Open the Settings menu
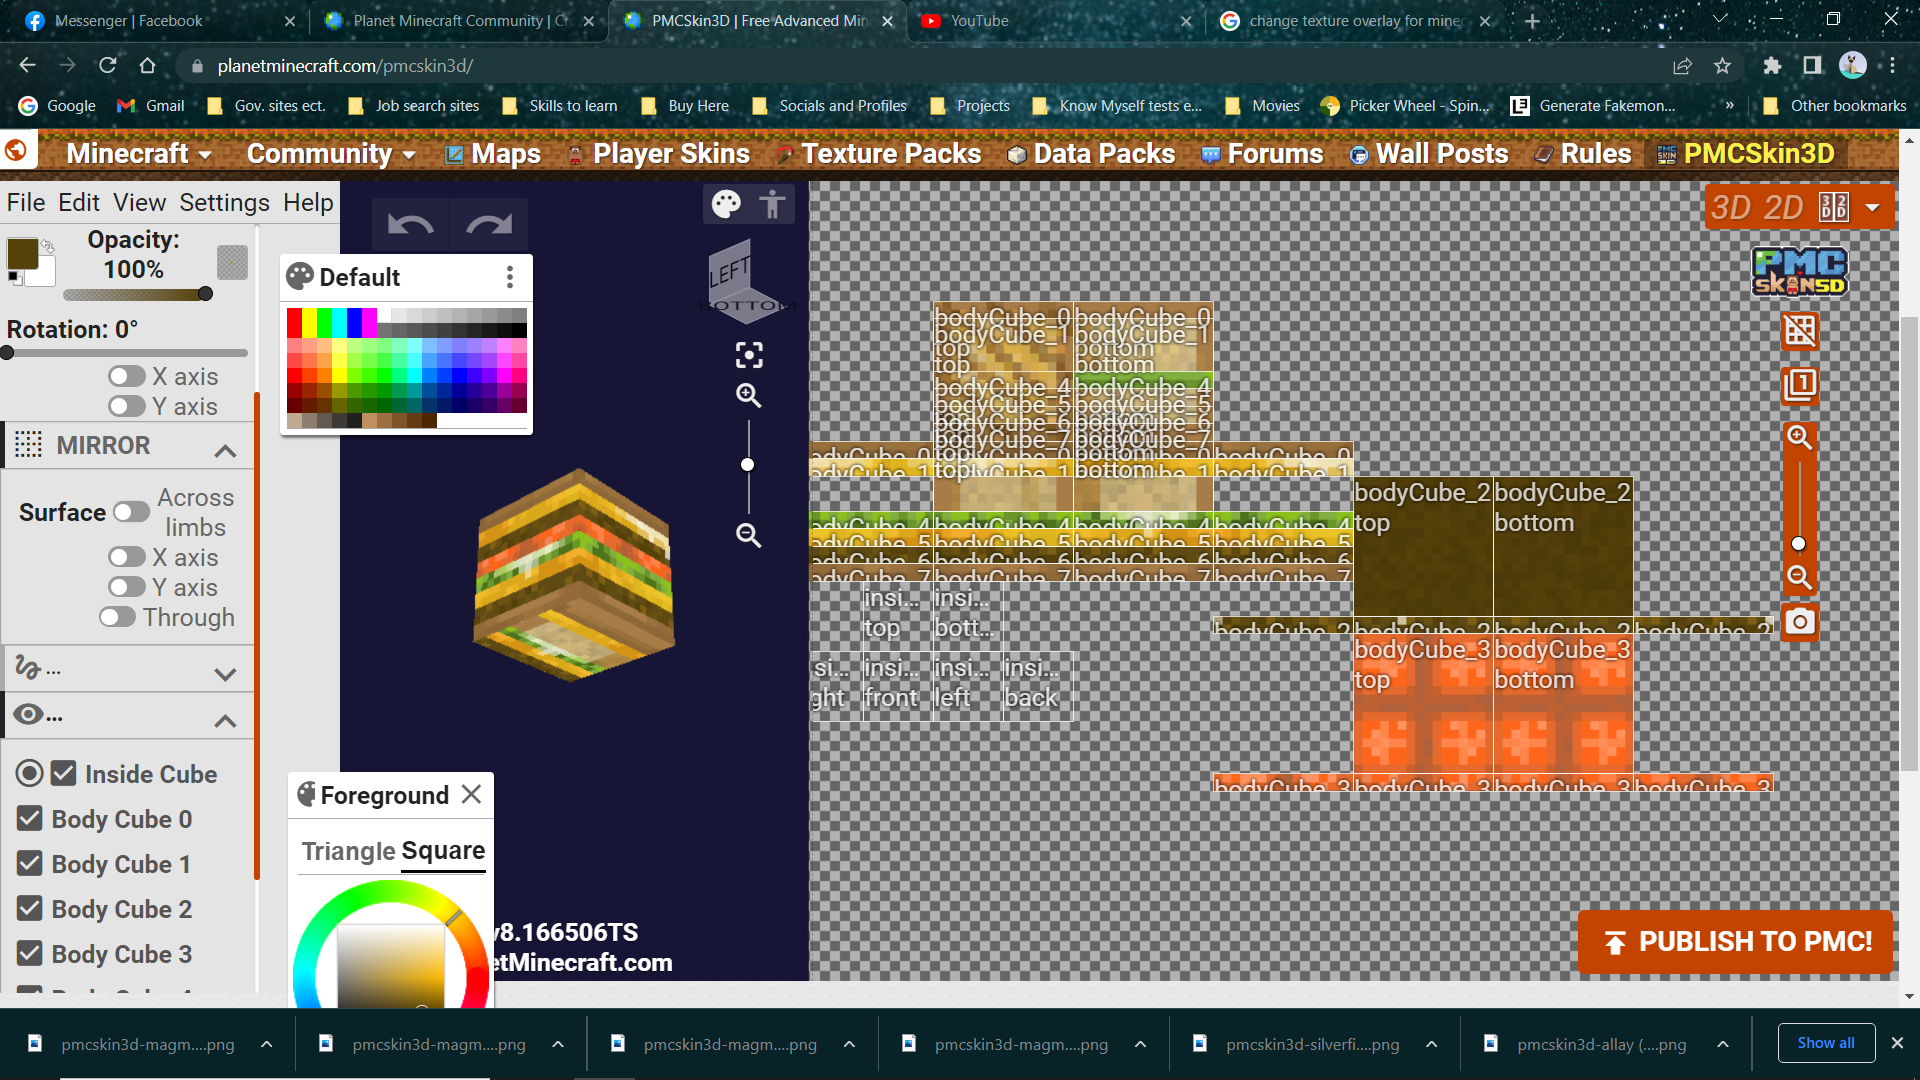Image resolution: width=1920 pixels, height=1080 pixels. tap(224, 203)
